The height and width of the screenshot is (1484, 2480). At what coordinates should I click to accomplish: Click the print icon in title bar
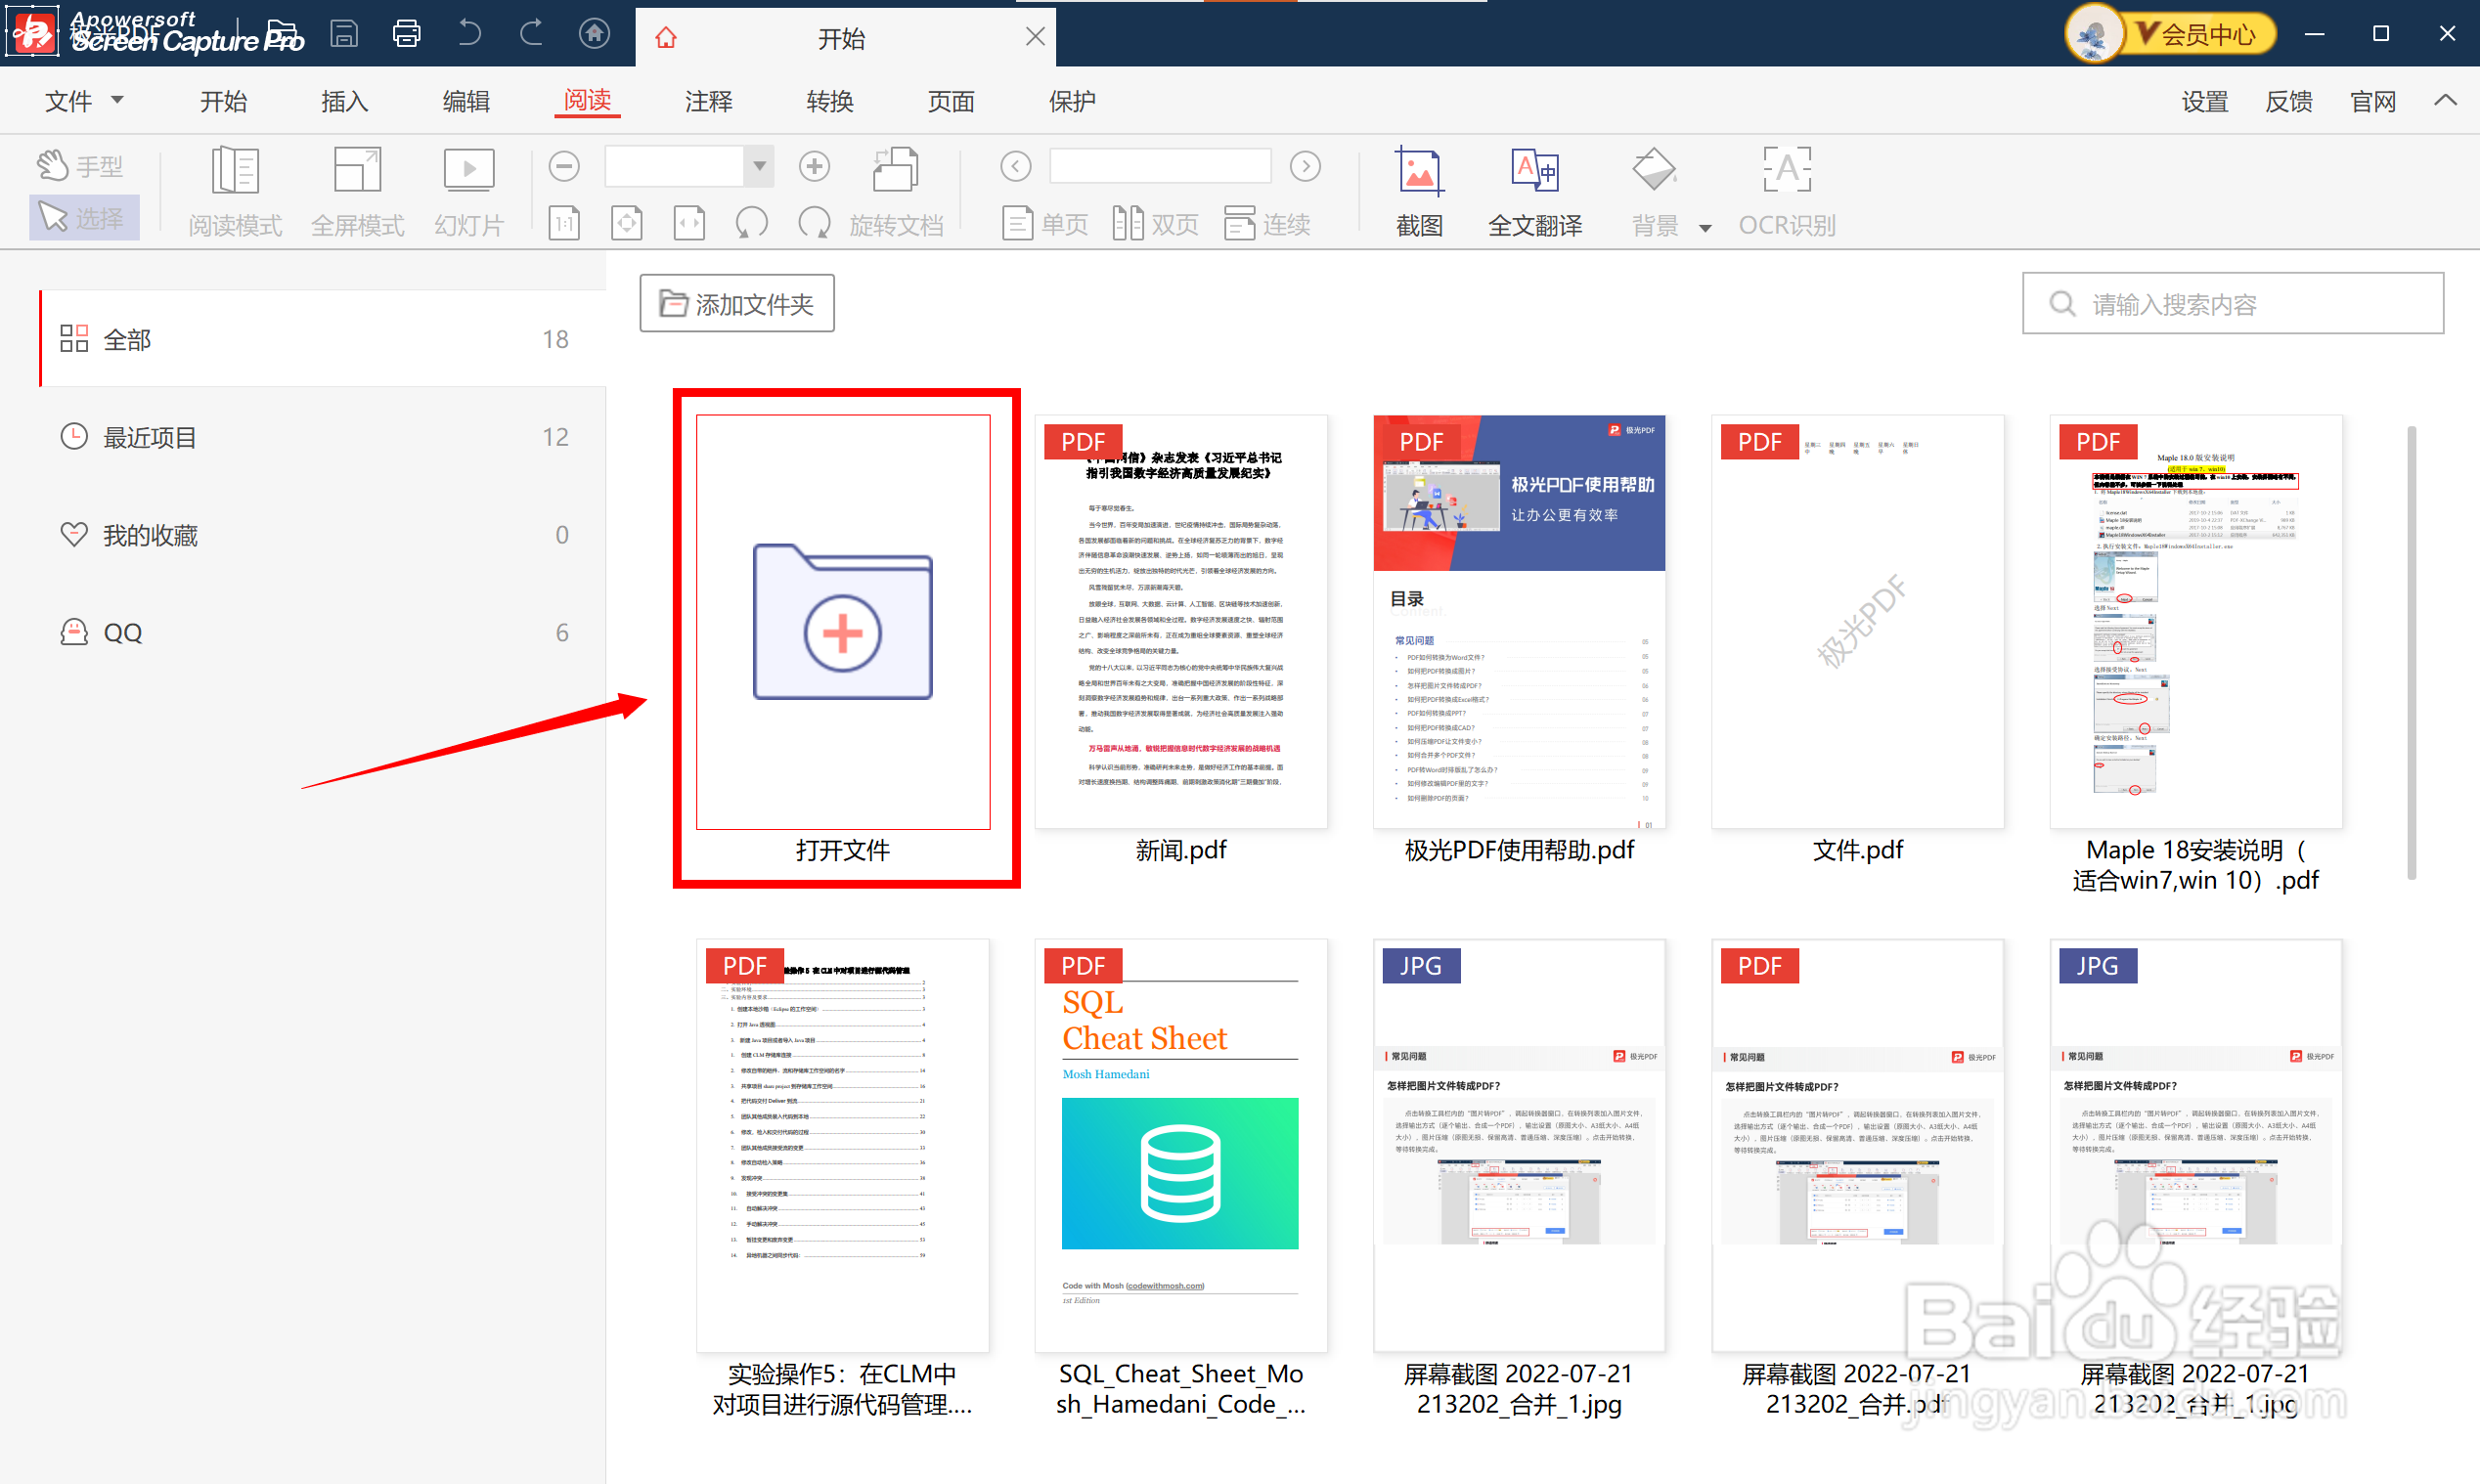click(x=406, y=34)
